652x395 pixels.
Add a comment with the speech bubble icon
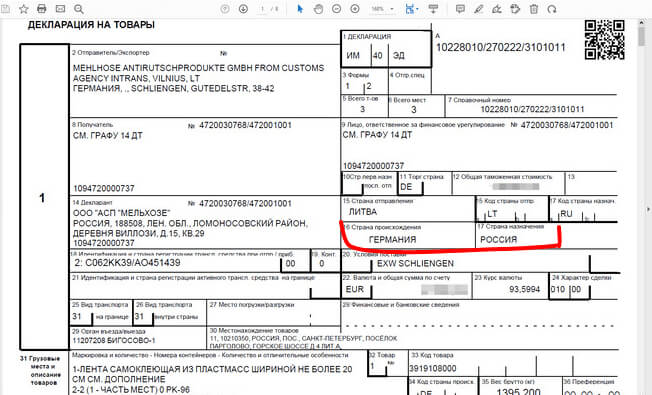point(460,9)
